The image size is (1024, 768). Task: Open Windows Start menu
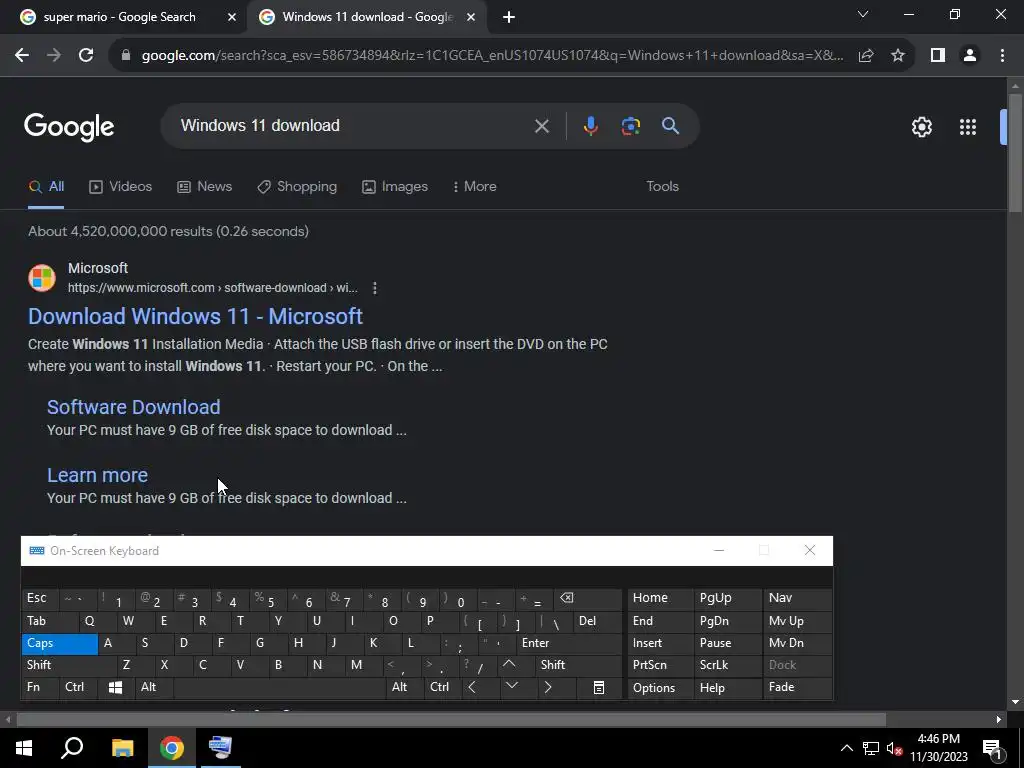pyautogui.click(x=24, y=748)
